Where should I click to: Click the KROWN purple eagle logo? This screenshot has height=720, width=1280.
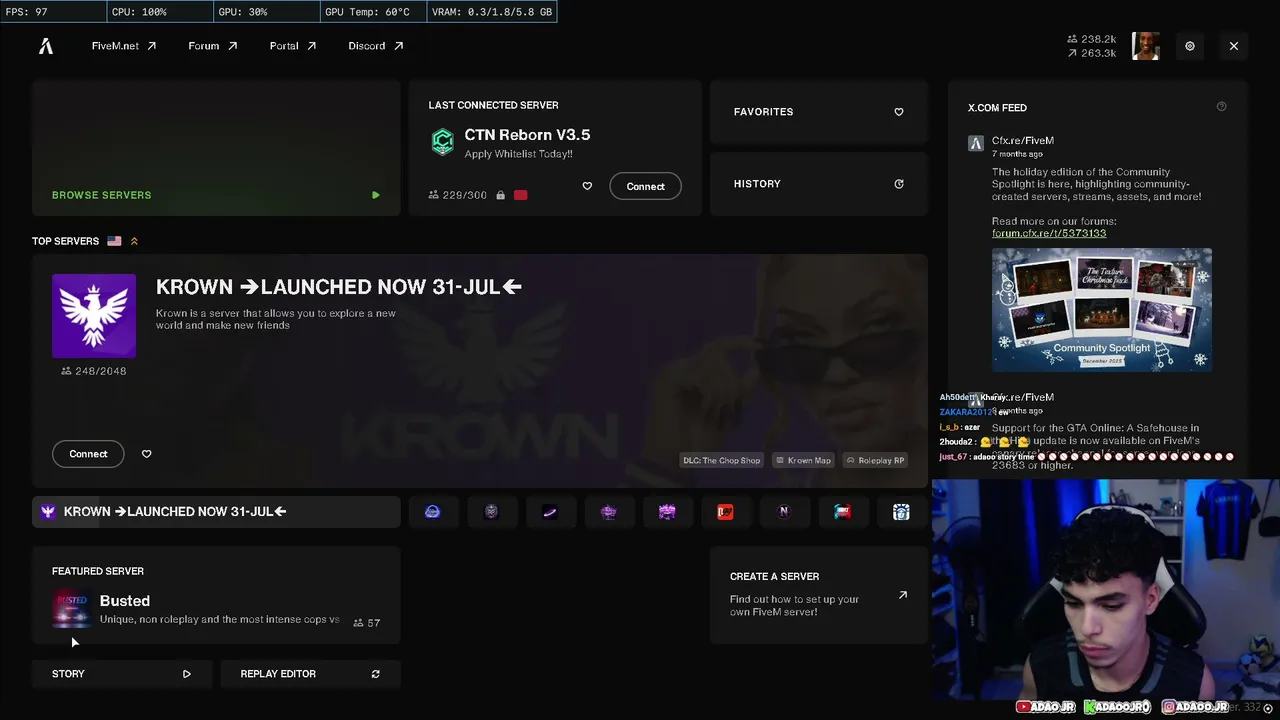(94, 316)
